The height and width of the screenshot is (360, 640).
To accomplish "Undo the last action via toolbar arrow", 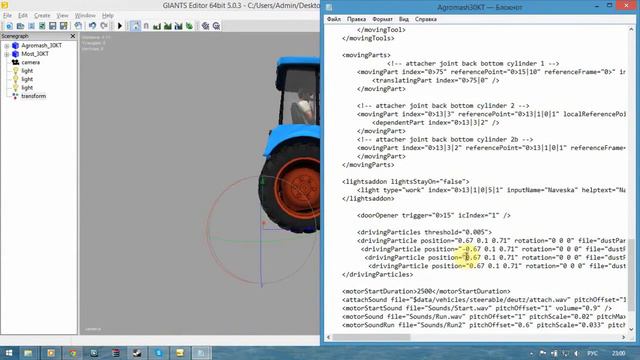I will point(93,26).
